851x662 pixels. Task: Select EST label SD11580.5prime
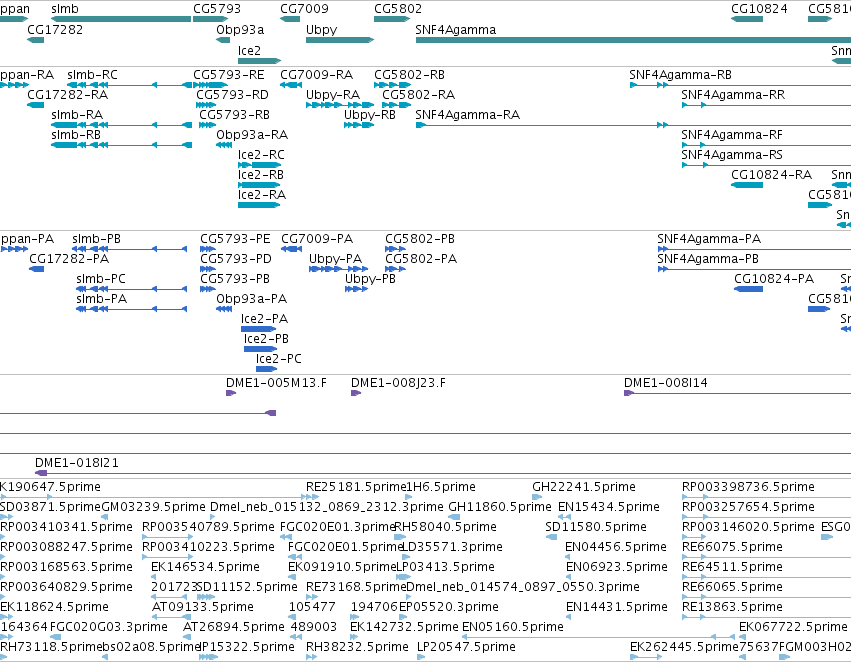(596, 527)
